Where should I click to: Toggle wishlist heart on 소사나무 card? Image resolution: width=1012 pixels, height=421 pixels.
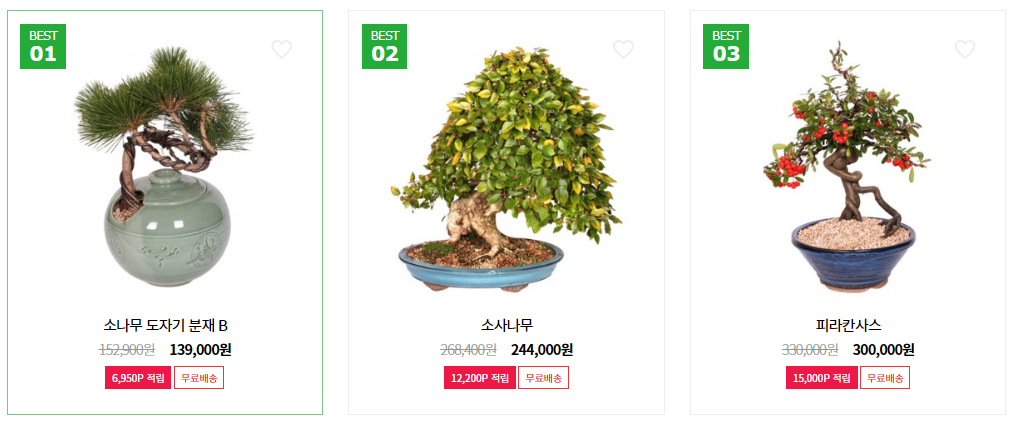click(623, 49)
